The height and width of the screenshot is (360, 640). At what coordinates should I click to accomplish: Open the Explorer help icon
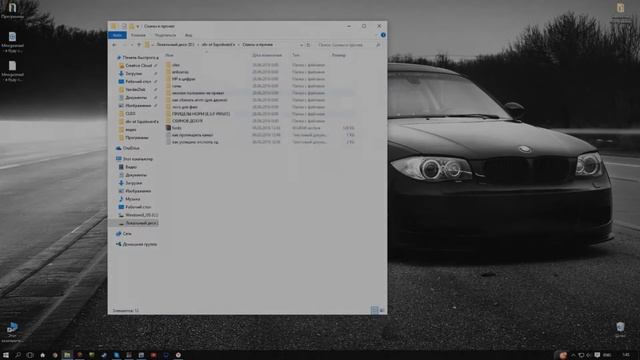coord(383,35)
